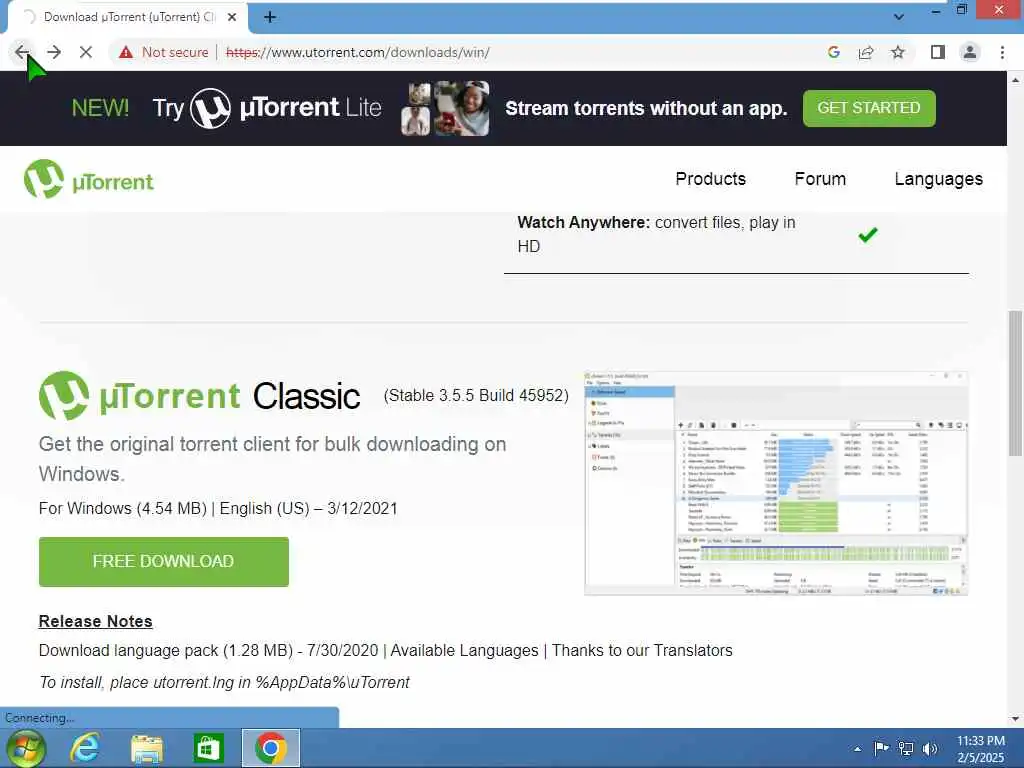
Task: Open Chrome's three-dot menu
Action: (x=1002, y=52)
